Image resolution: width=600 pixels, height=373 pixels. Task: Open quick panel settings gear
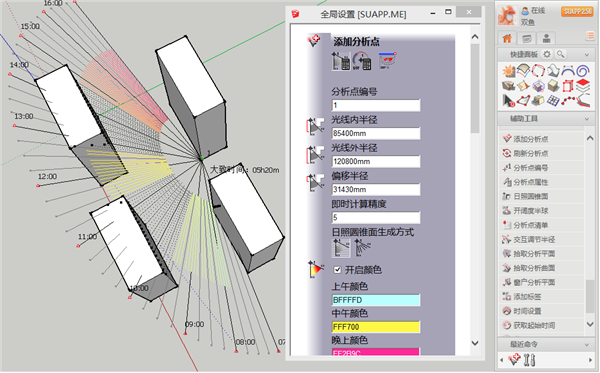click(547, 54)
